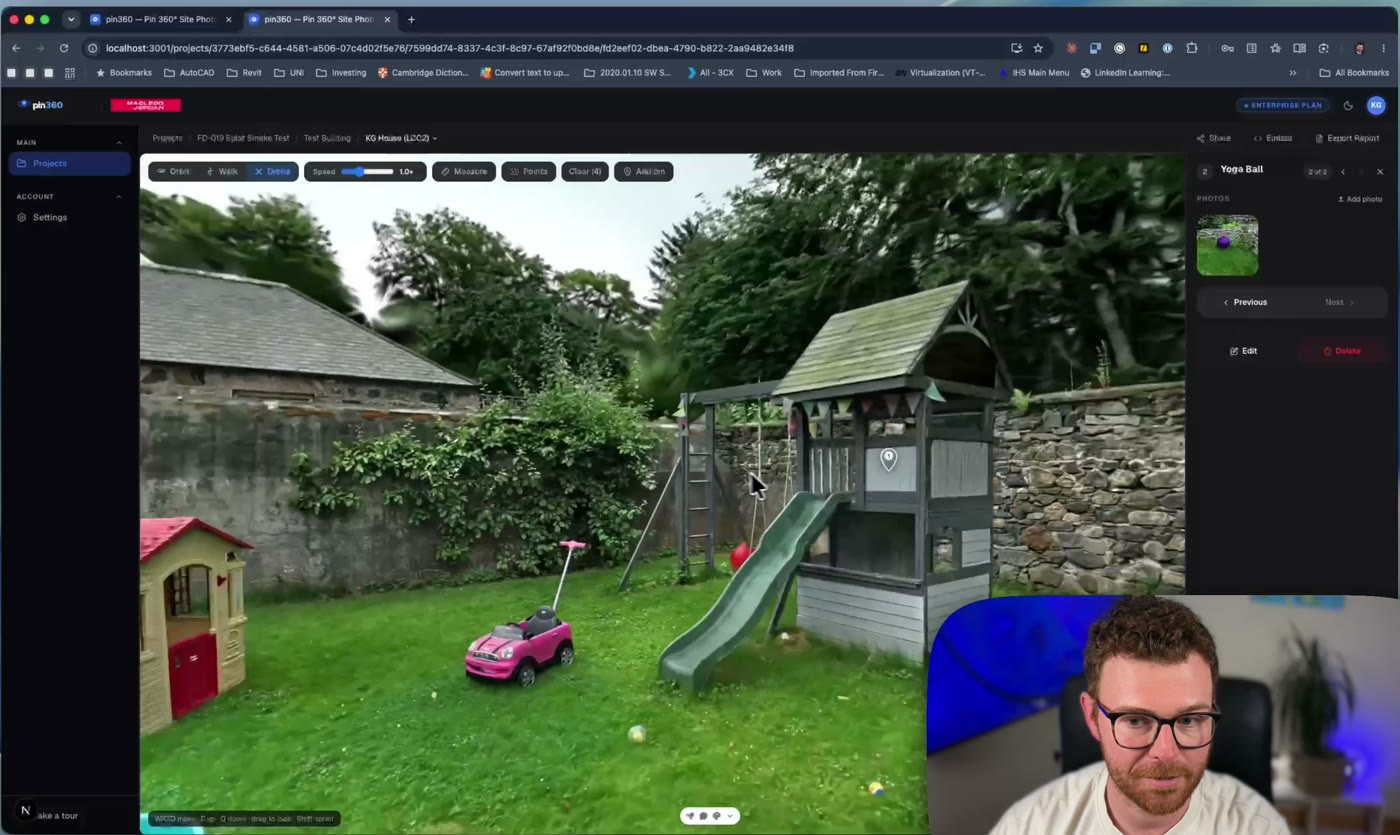Click Export Report

click(x=1347, y=138)
